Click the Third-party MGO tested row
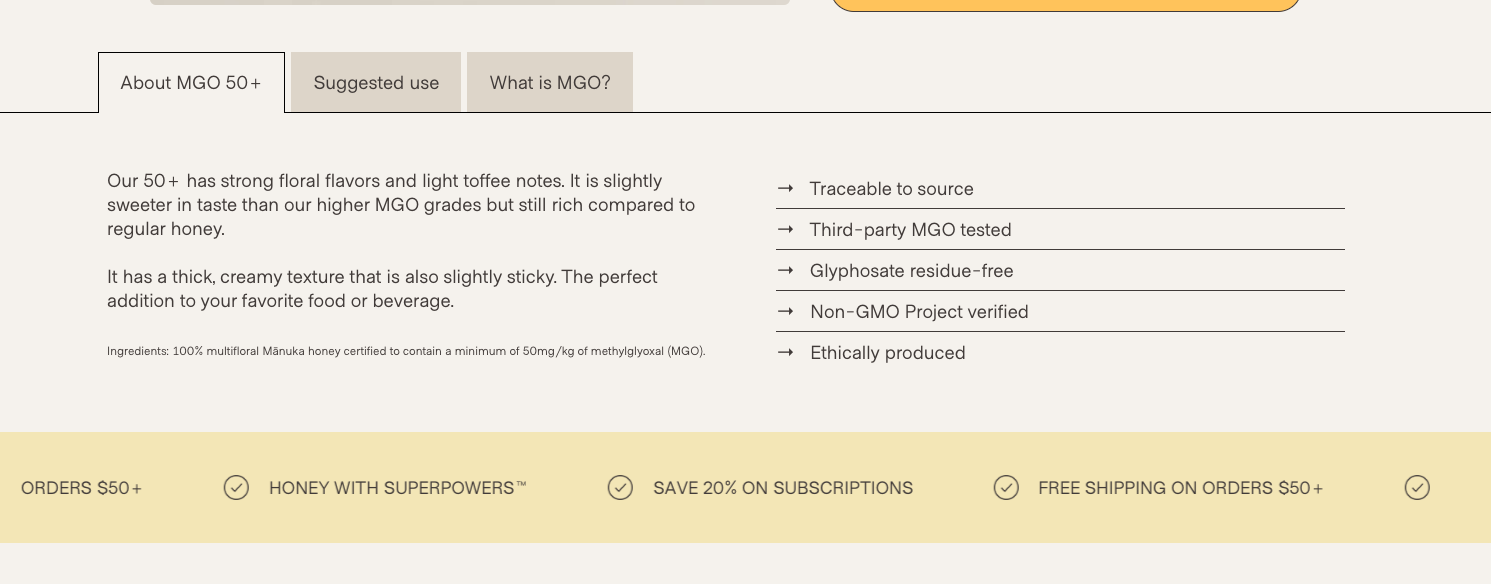The image size is (1491, 584). tap(910, 229)
